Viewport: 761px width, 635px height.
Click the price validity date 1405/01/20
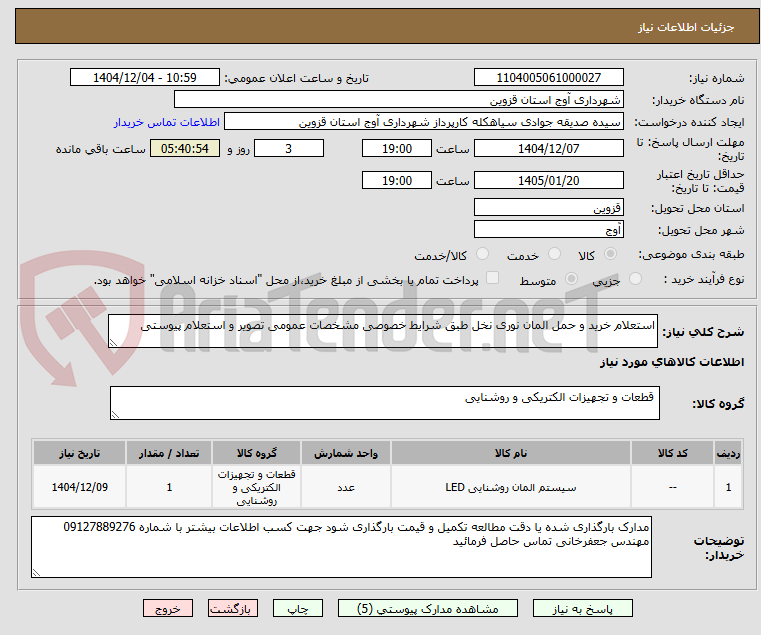coord(548,181)
